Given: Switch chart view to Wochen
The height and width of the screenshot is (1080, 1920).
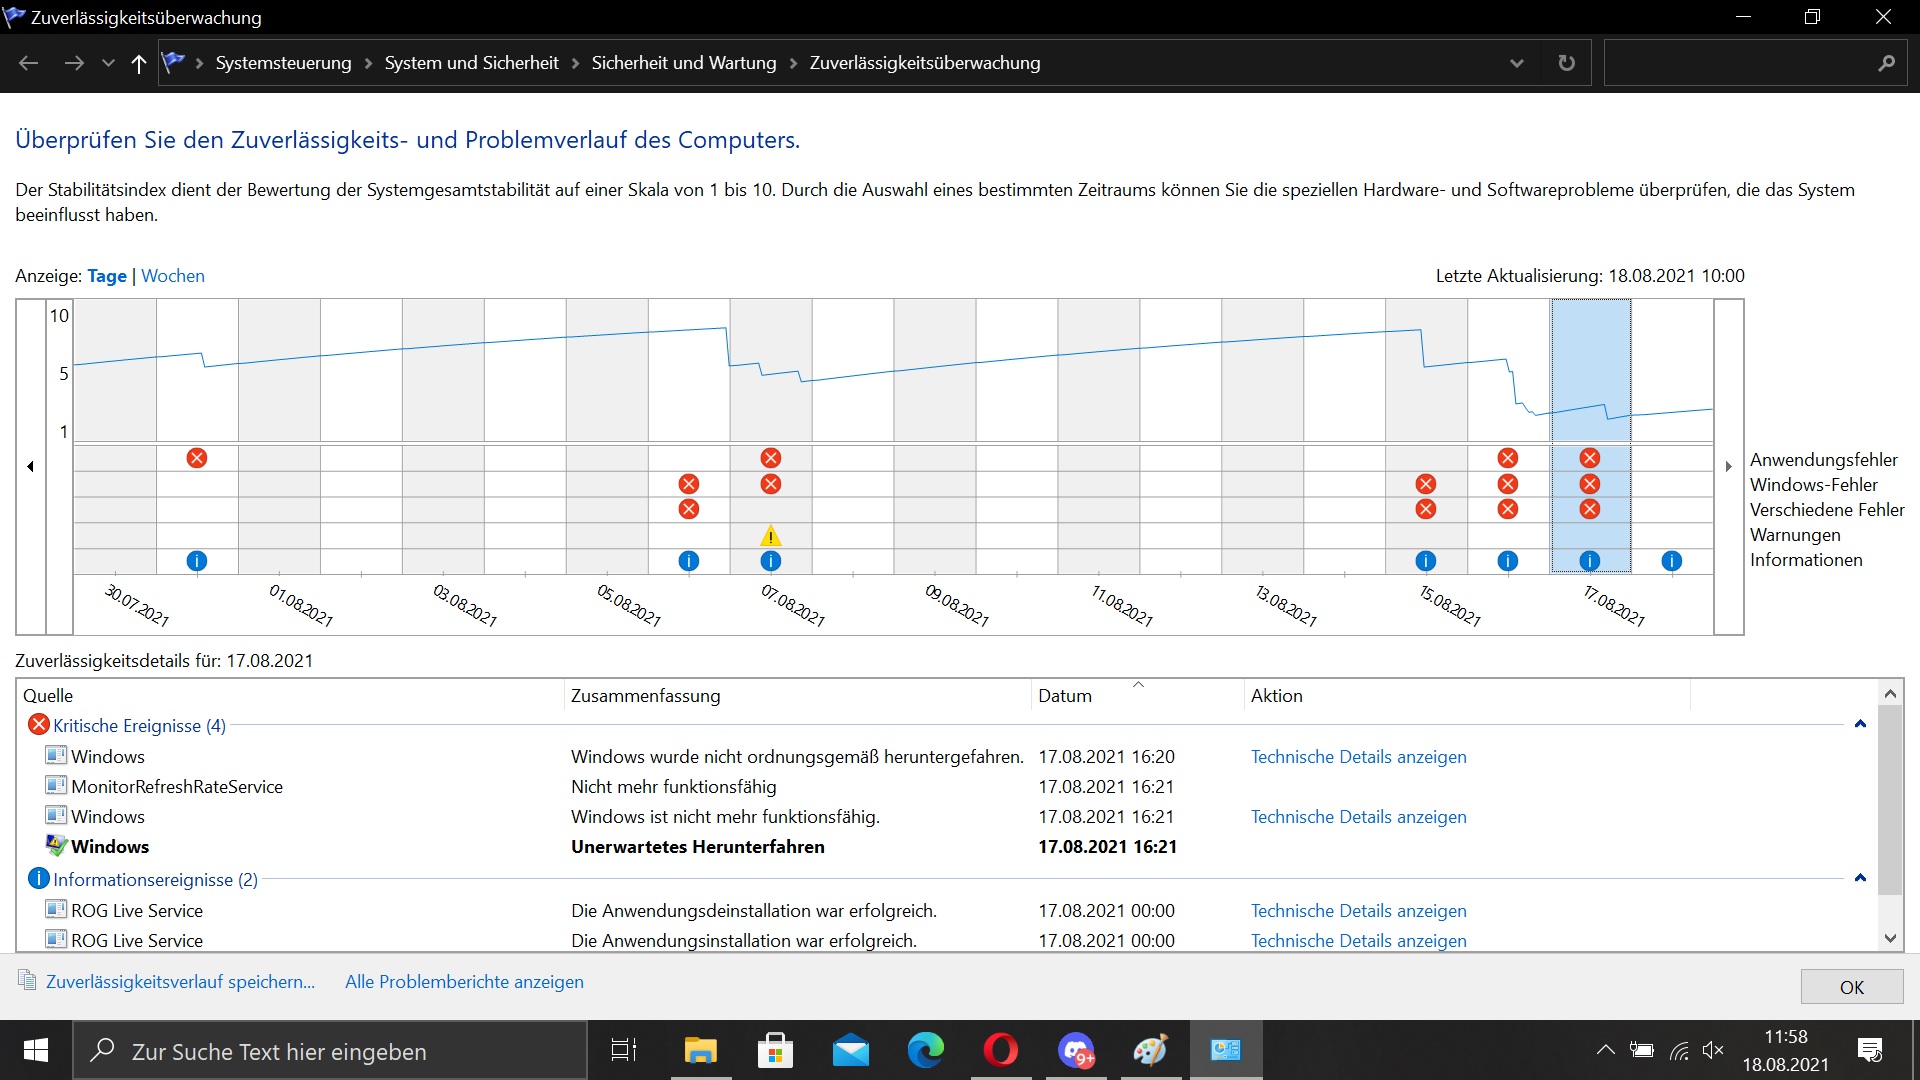Looking at the screenshot, I should (173, 276).
